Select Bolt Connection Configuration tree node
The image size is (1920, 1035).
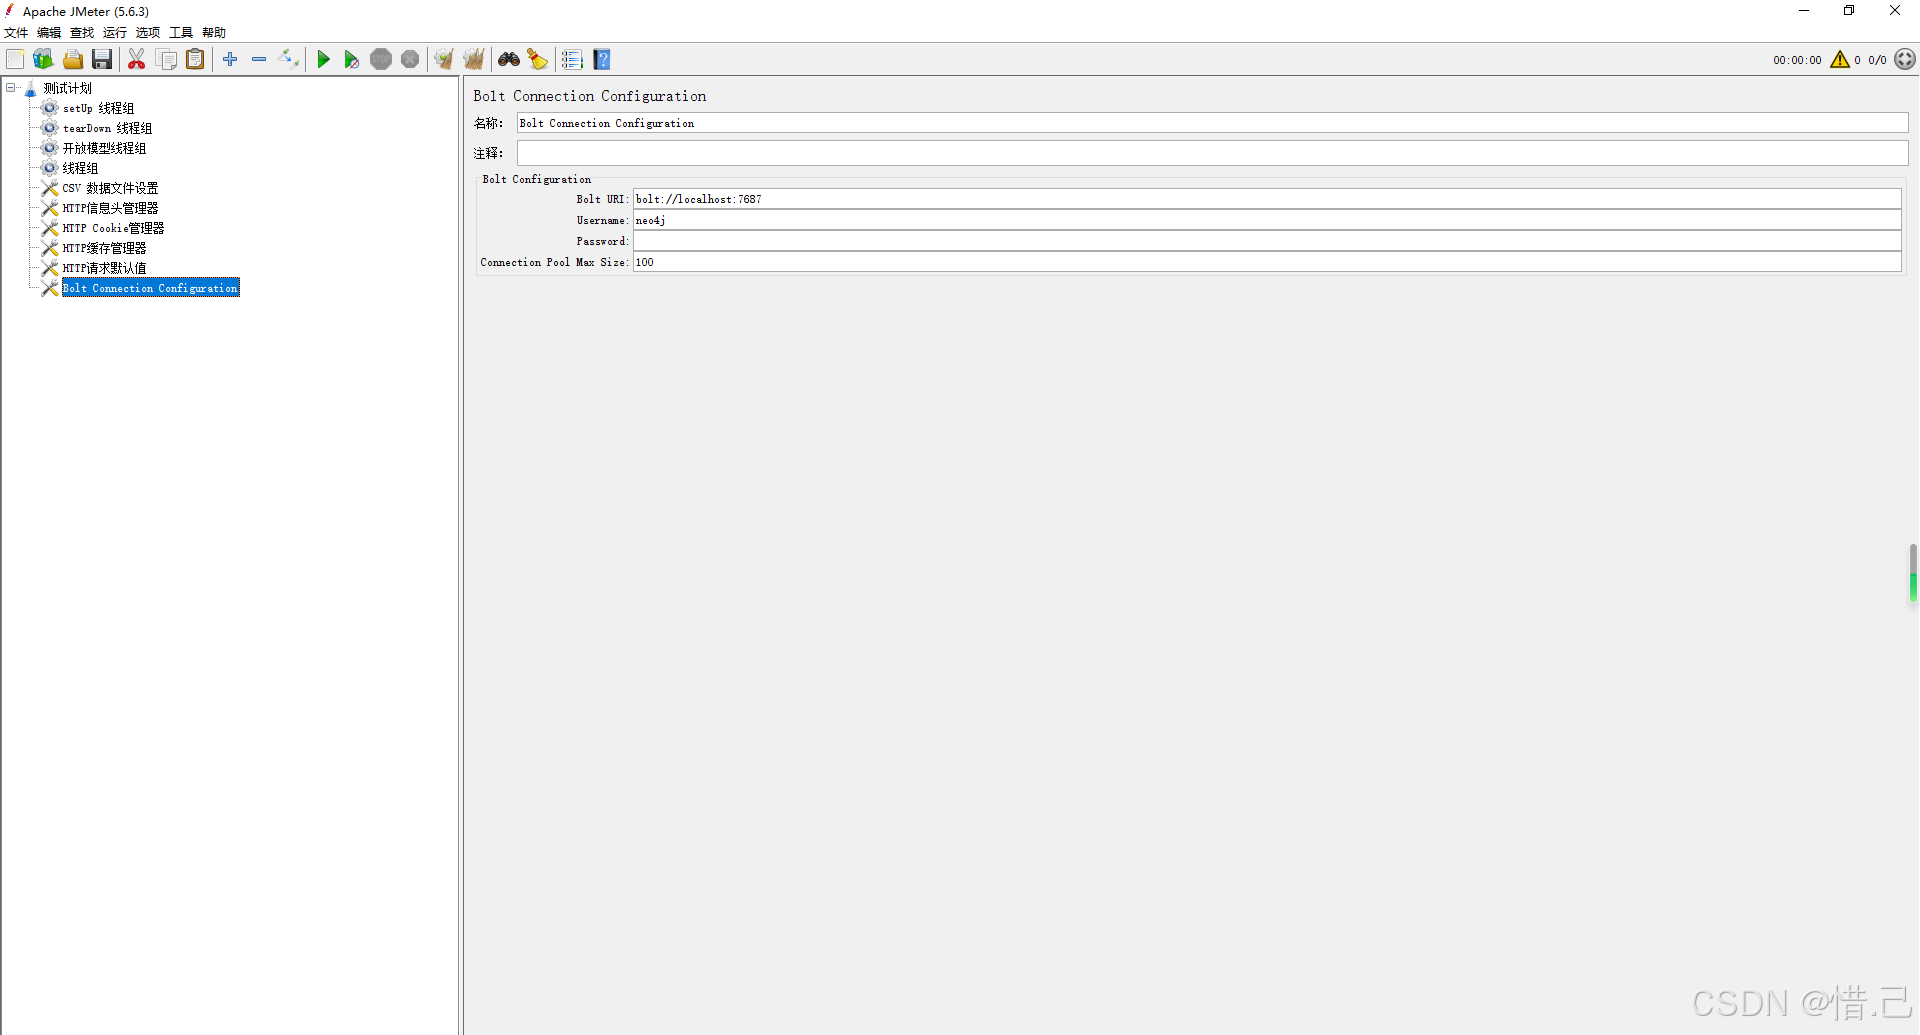[x=150, y=288]
